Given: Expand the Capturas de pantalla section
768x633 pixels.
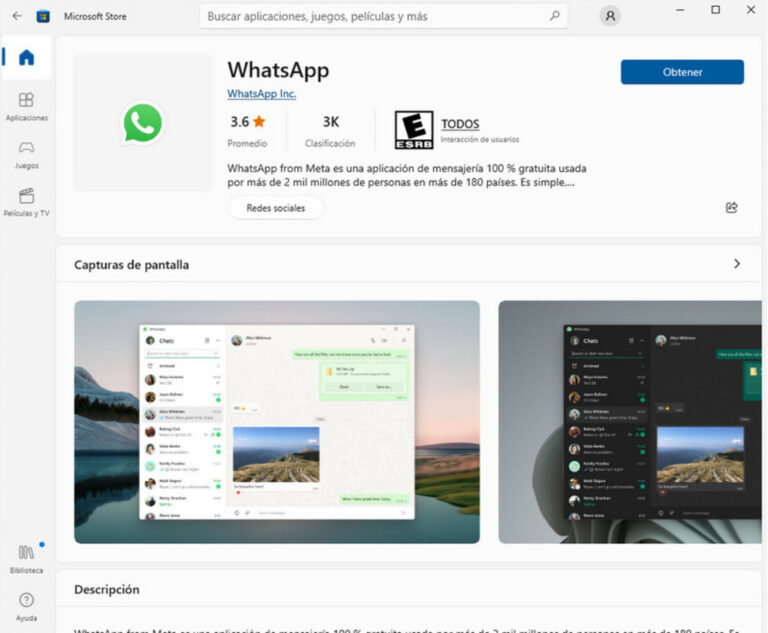Looking at the screenshot, I should [x=737, y=264].
